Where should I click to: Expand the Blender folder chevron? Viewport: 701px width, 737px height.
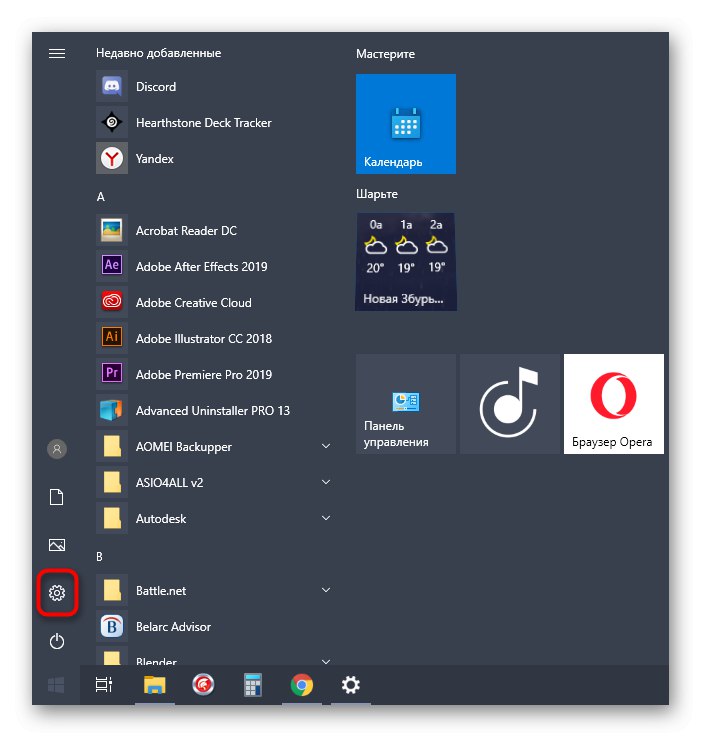[x=326, y=661]
